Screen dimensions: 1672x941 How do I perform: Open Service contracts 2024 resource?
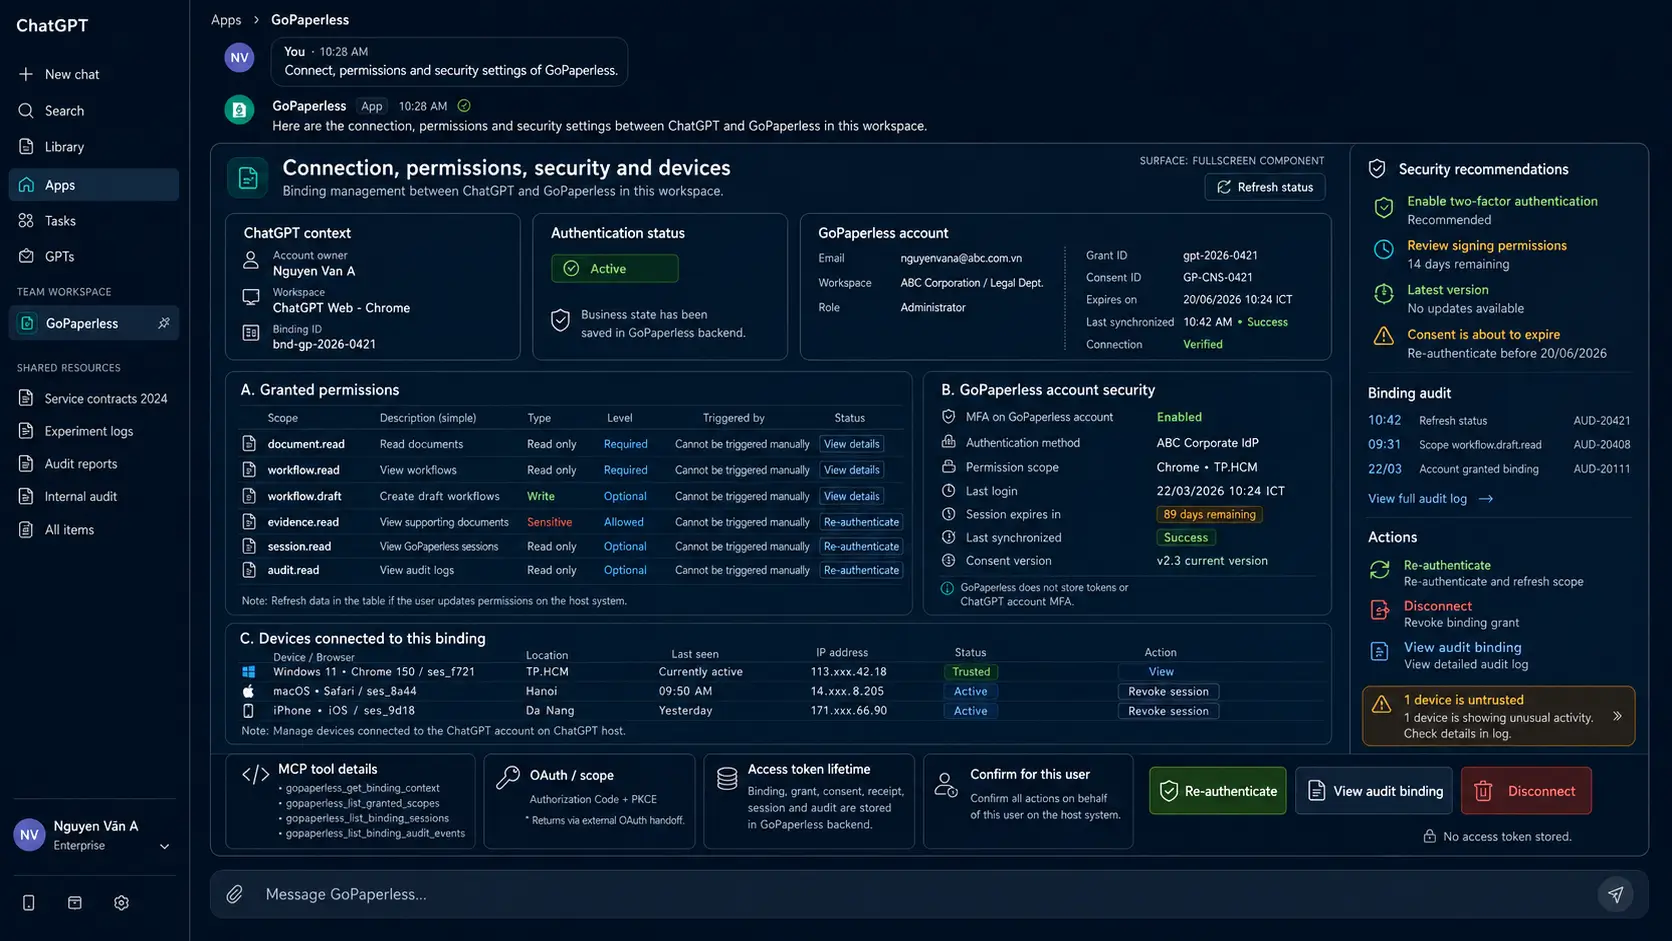[94, 399]
